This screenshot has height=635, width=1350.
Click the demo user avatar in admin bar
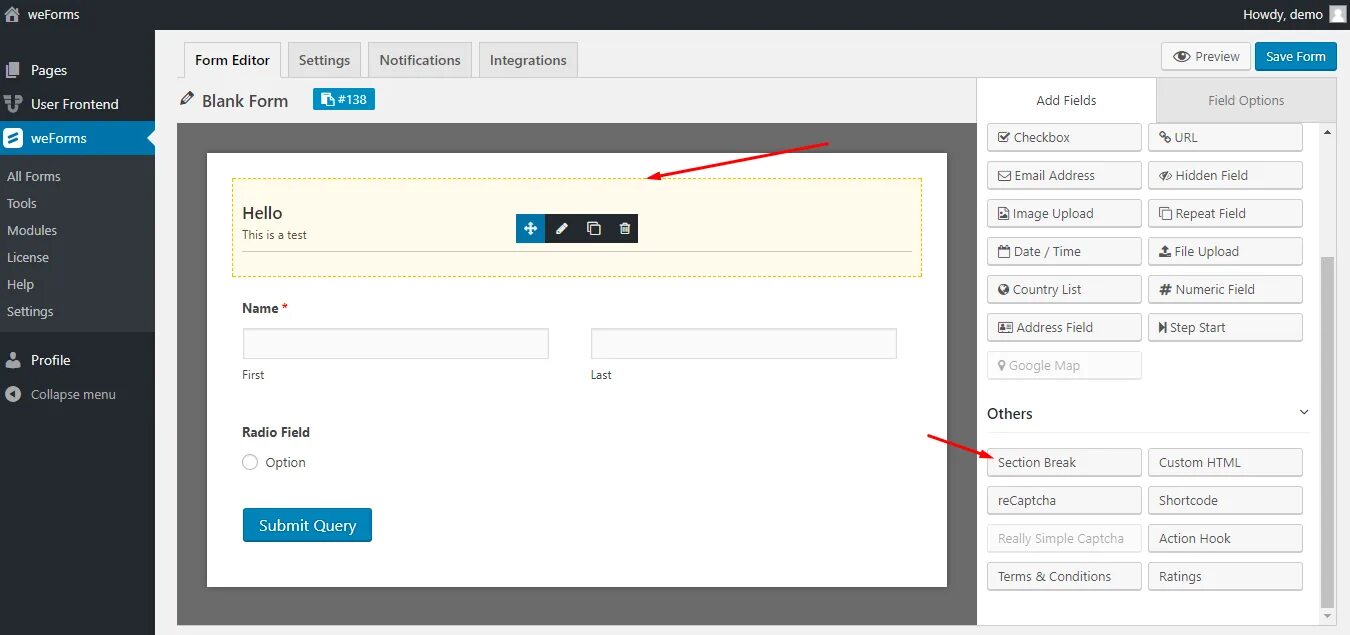(1337, 14)
